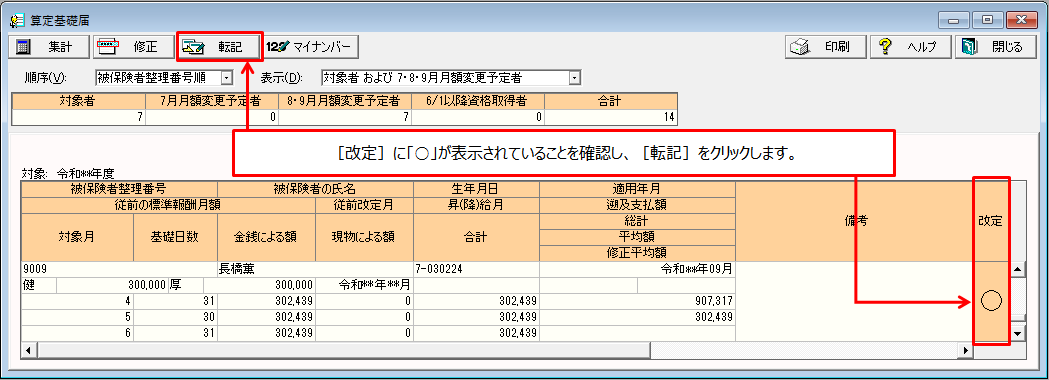The image size is (1049, 380).
Task: Select the 長橋薫 name cell
Action: pyautogui.click(x=316, y=269)
